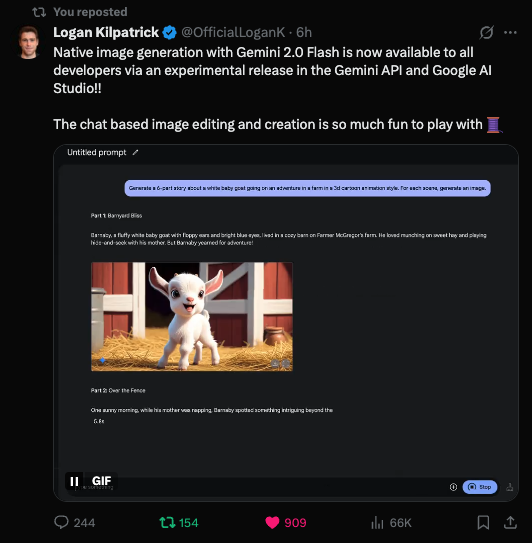This screenshot has height=543, width=532.
Task: Open Logan Kilpatrick's profile avatar
Action: click(29, 42)
